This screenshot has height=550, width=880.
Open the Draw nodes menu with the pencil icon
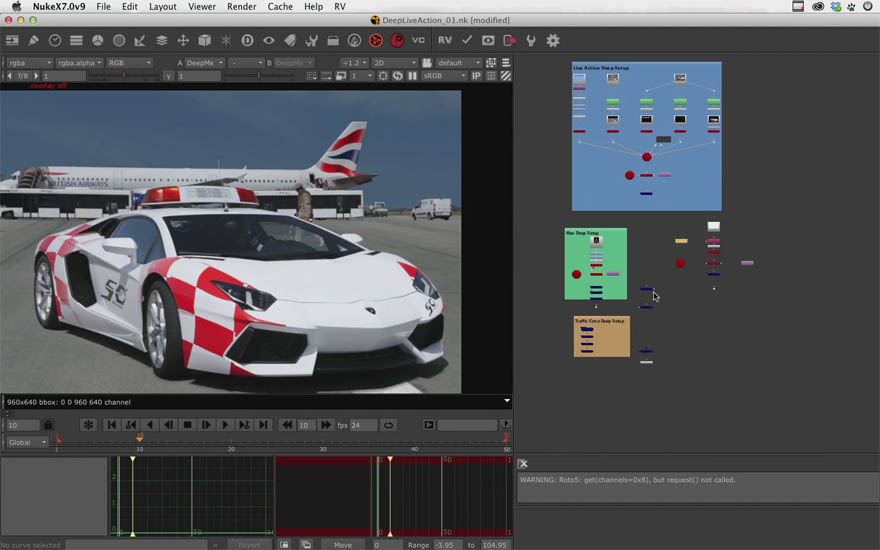point(34,40)
